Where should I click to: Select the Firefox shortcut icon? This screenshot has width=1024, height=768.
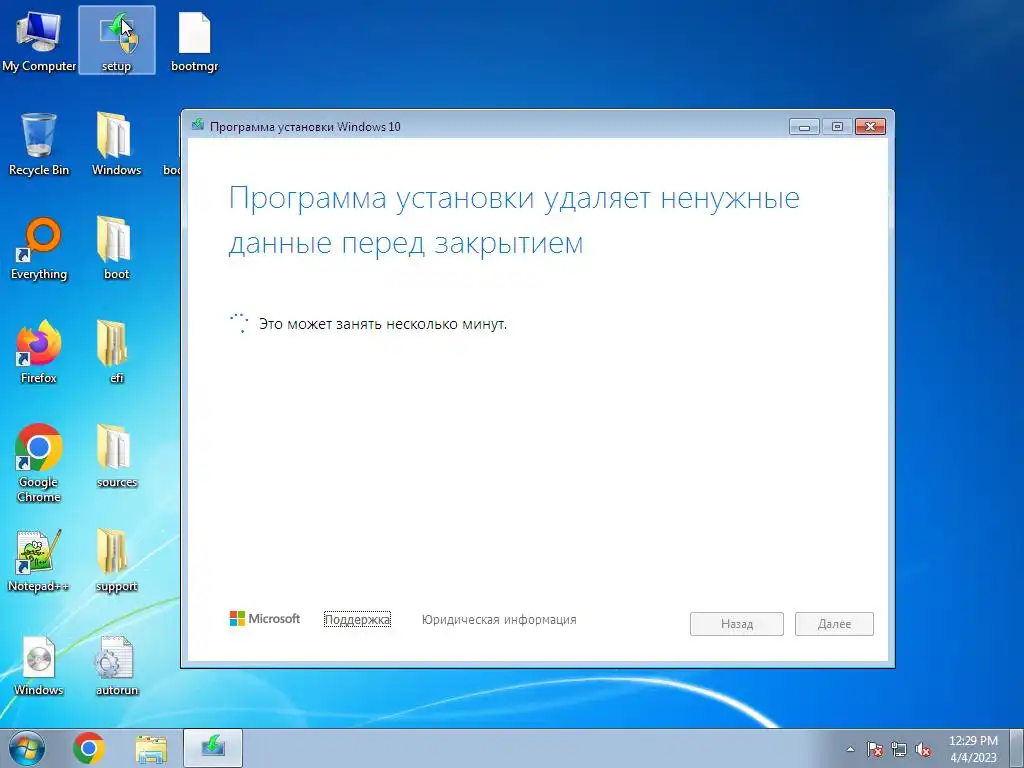coord(39,352)
